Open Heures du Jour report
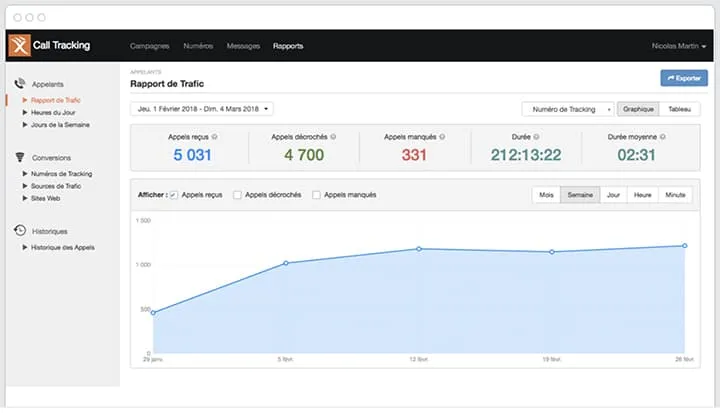The height and width of the screenshot is (413, 720). [x=53, y=113]
